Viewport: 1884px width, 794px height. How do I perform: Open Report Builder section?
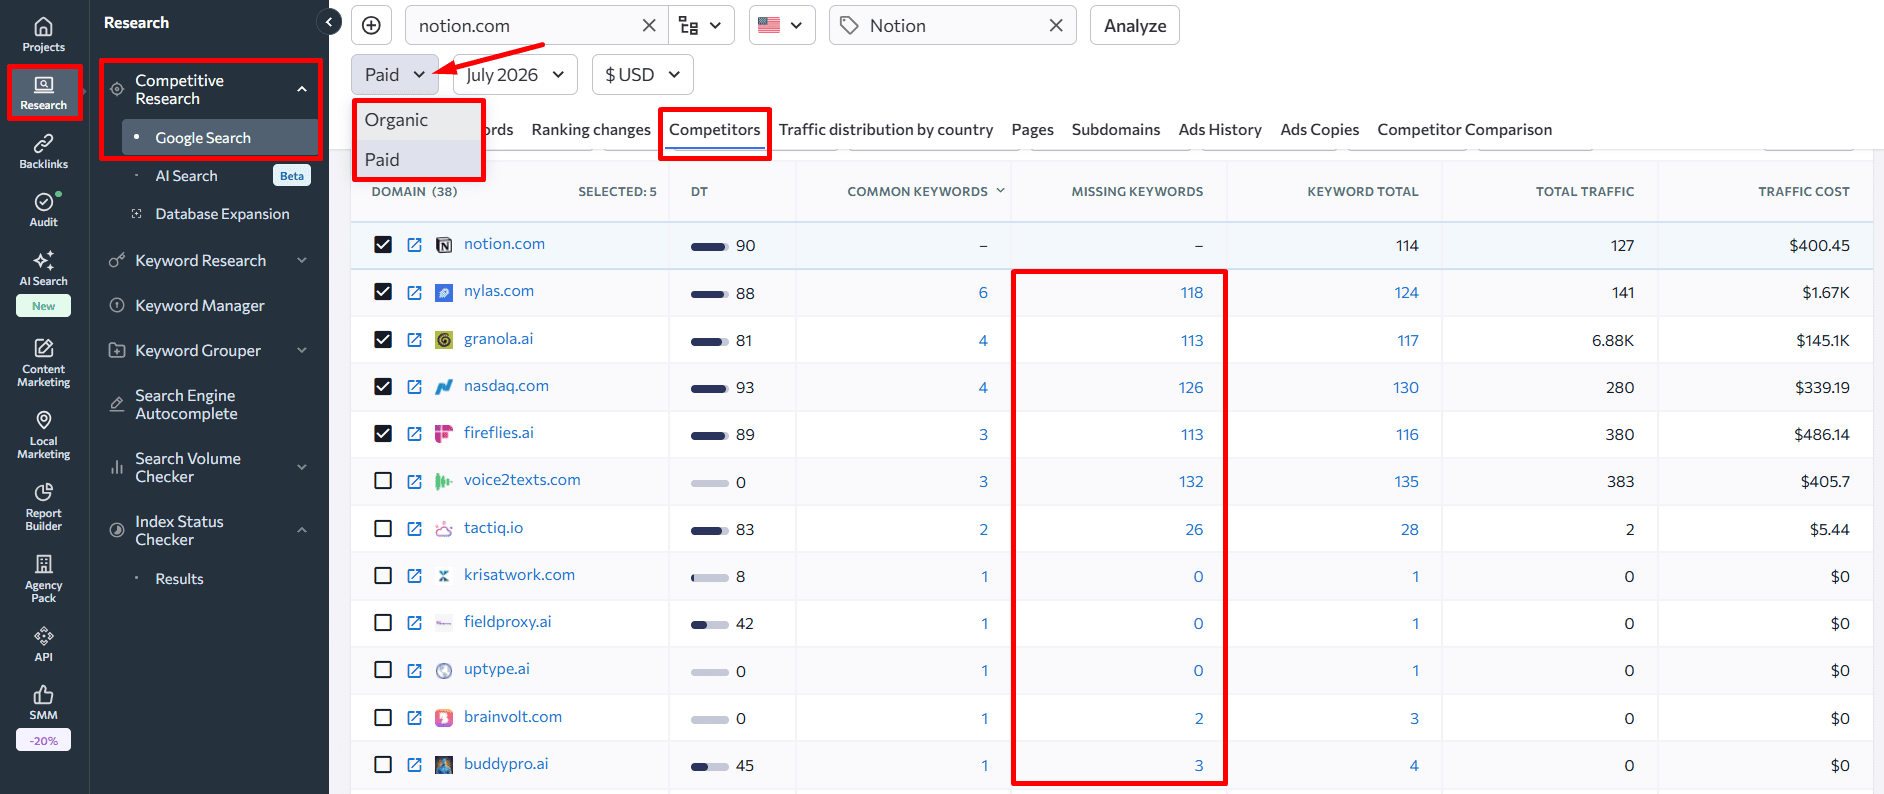click(x=44, y=506)
